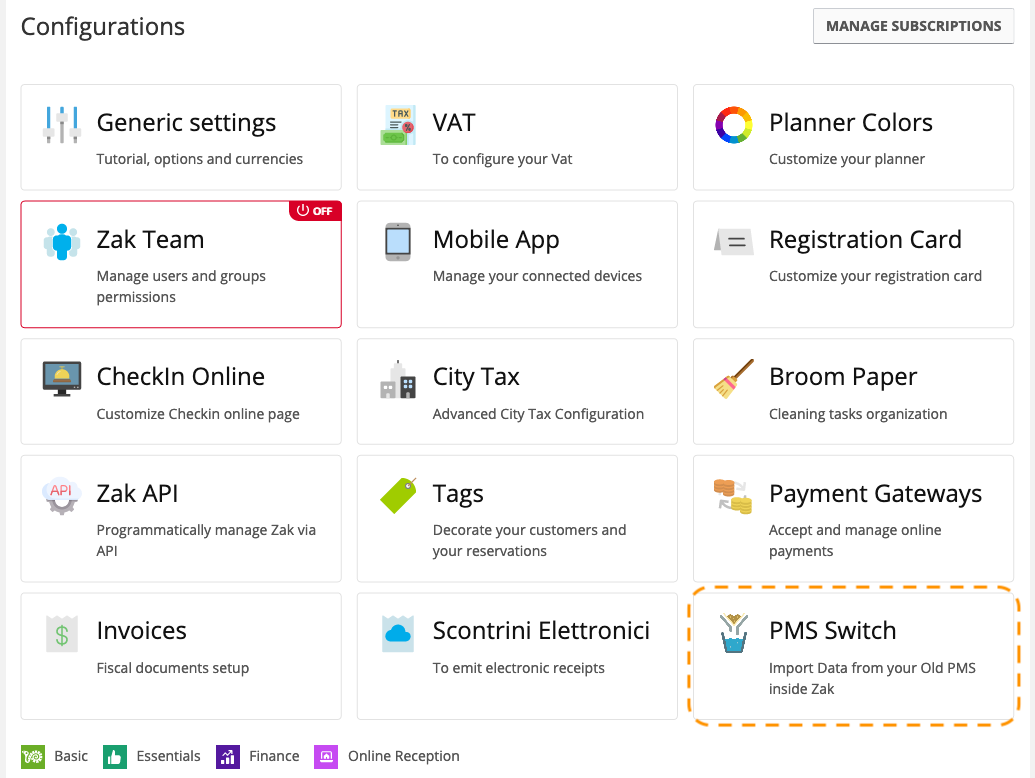This screenshot has height=778, width=1035.
Task: Click 'Decorate your customers and your reservations' text
Action: (529, 540)
